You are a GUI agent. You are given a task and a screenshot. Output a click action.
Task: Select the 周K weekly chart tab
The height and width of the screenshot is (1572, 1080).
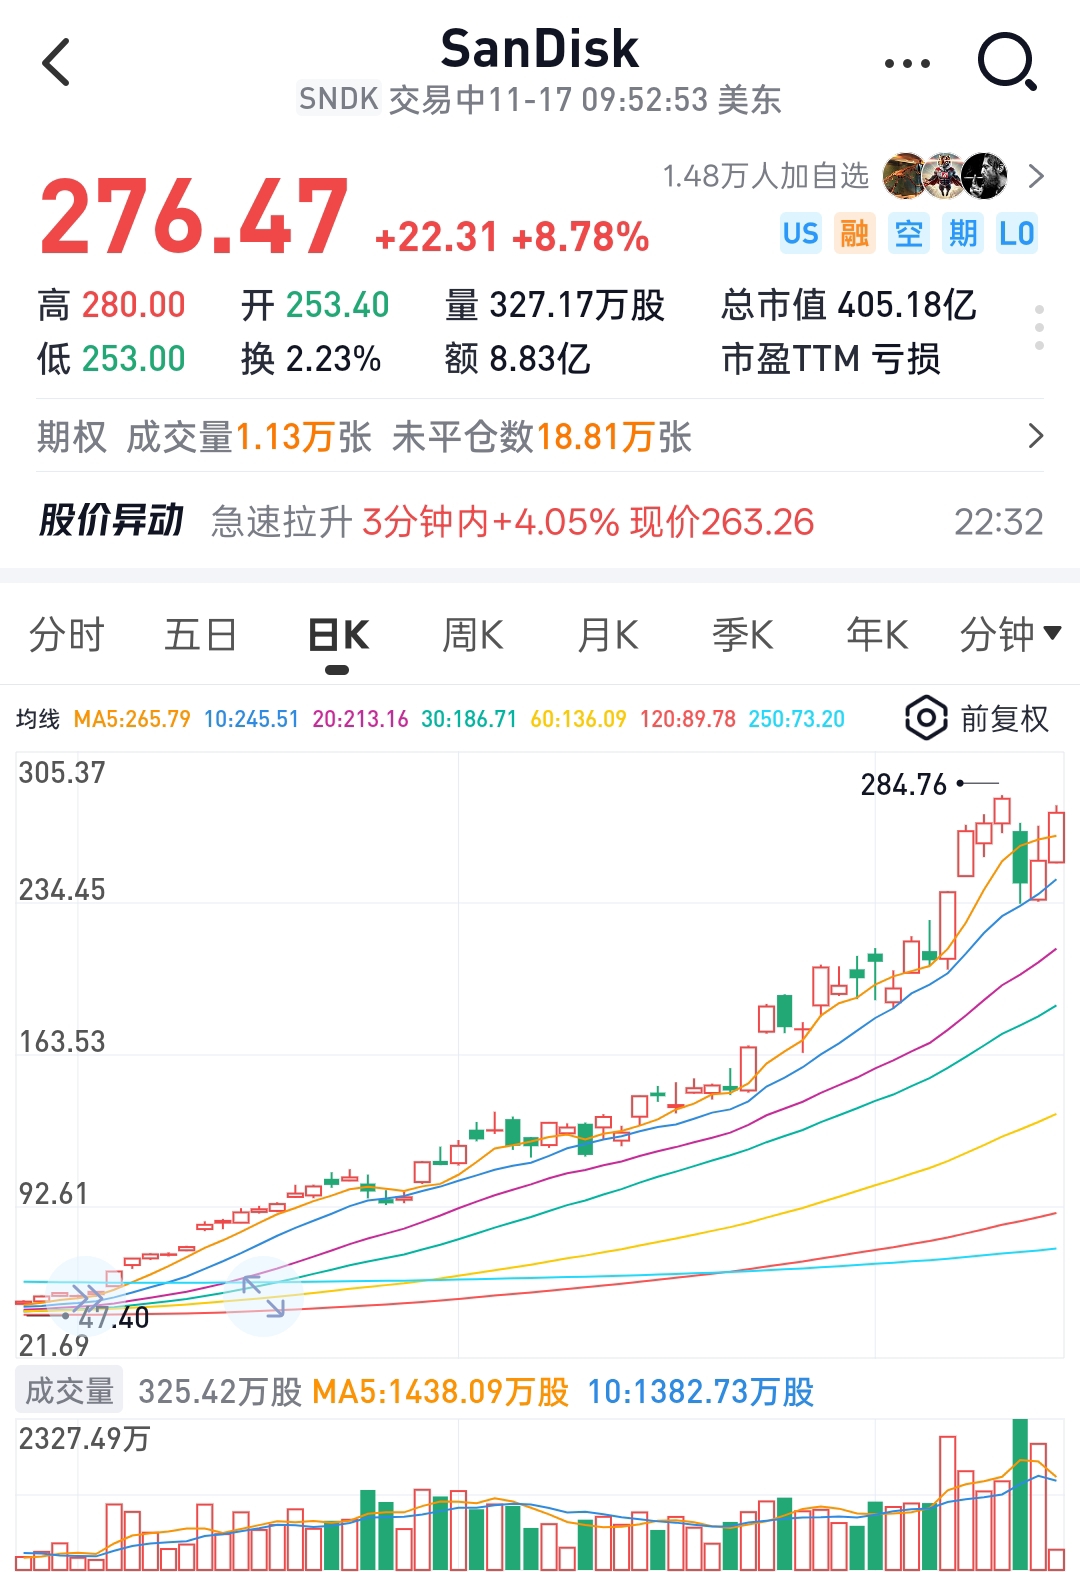click(x=472, y=634)
